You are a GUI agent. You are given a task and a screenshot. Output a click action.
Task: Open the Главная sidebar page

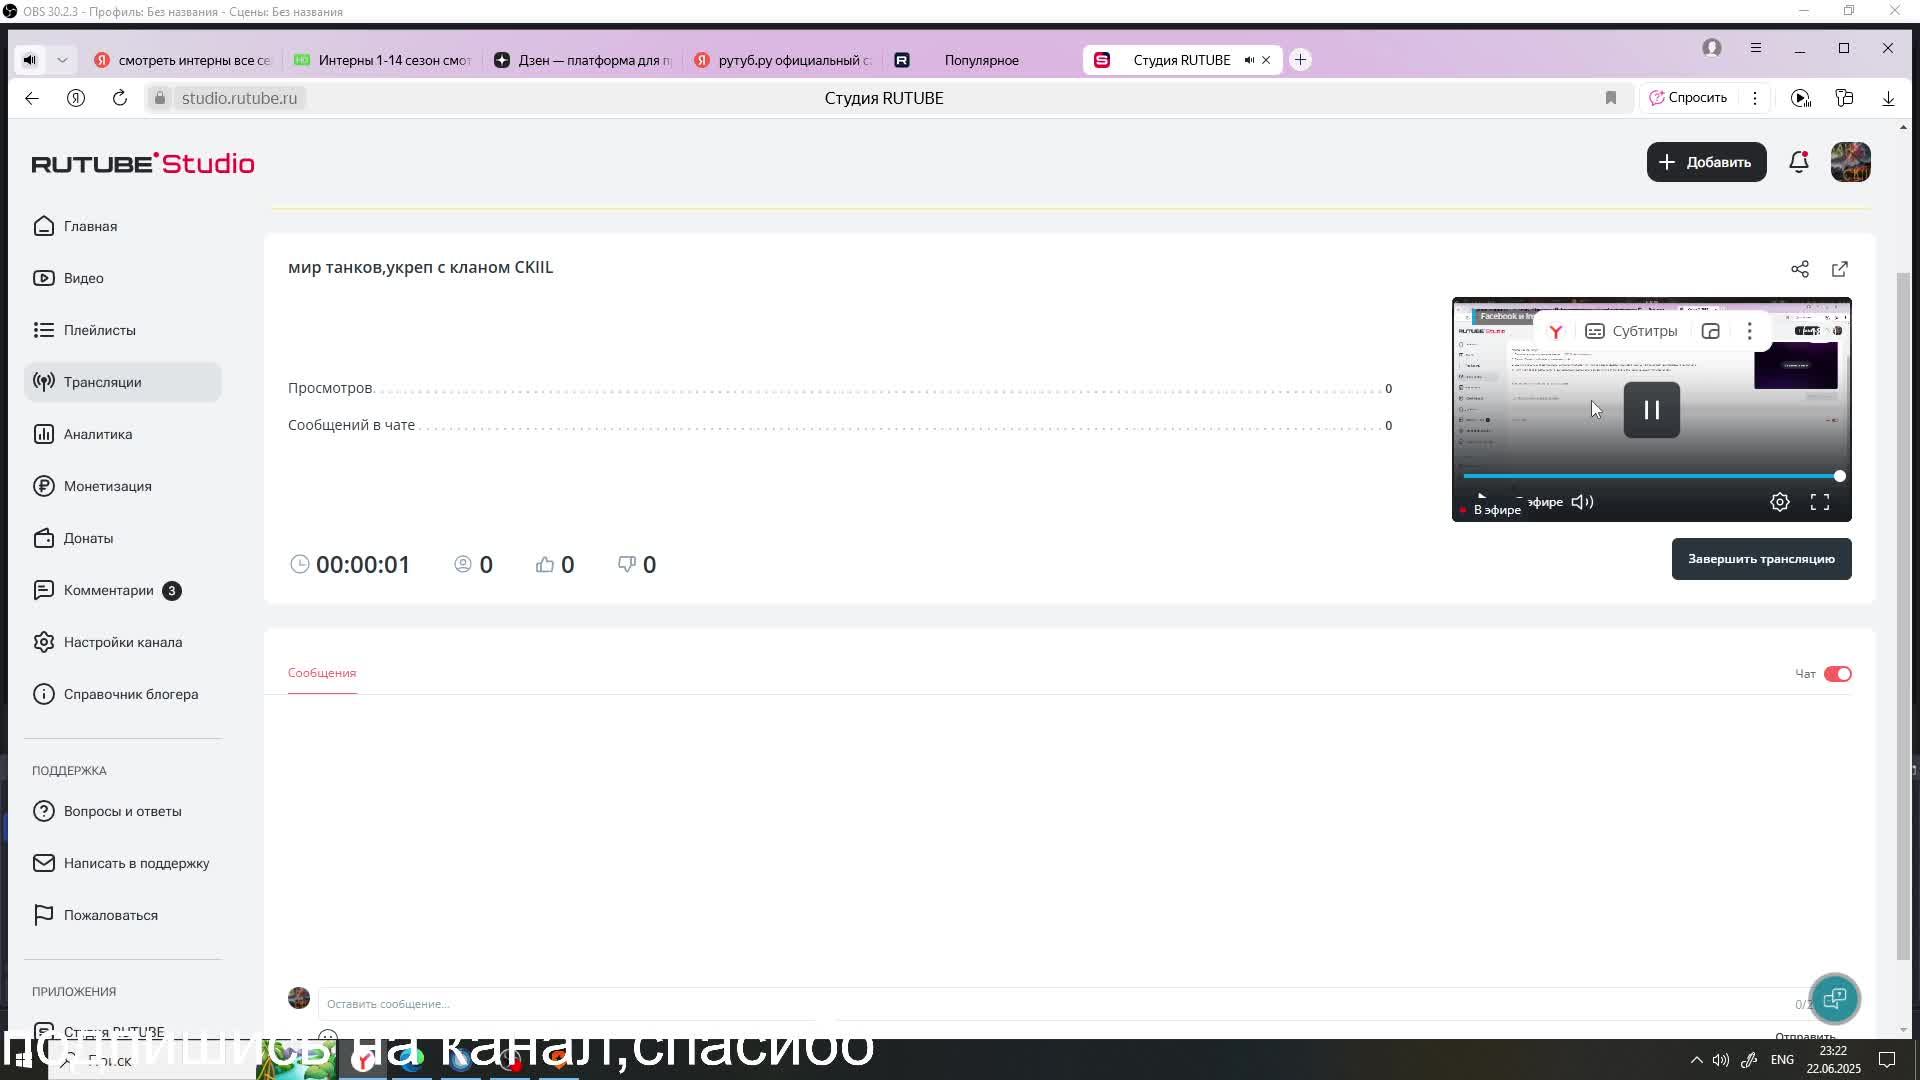90,226
